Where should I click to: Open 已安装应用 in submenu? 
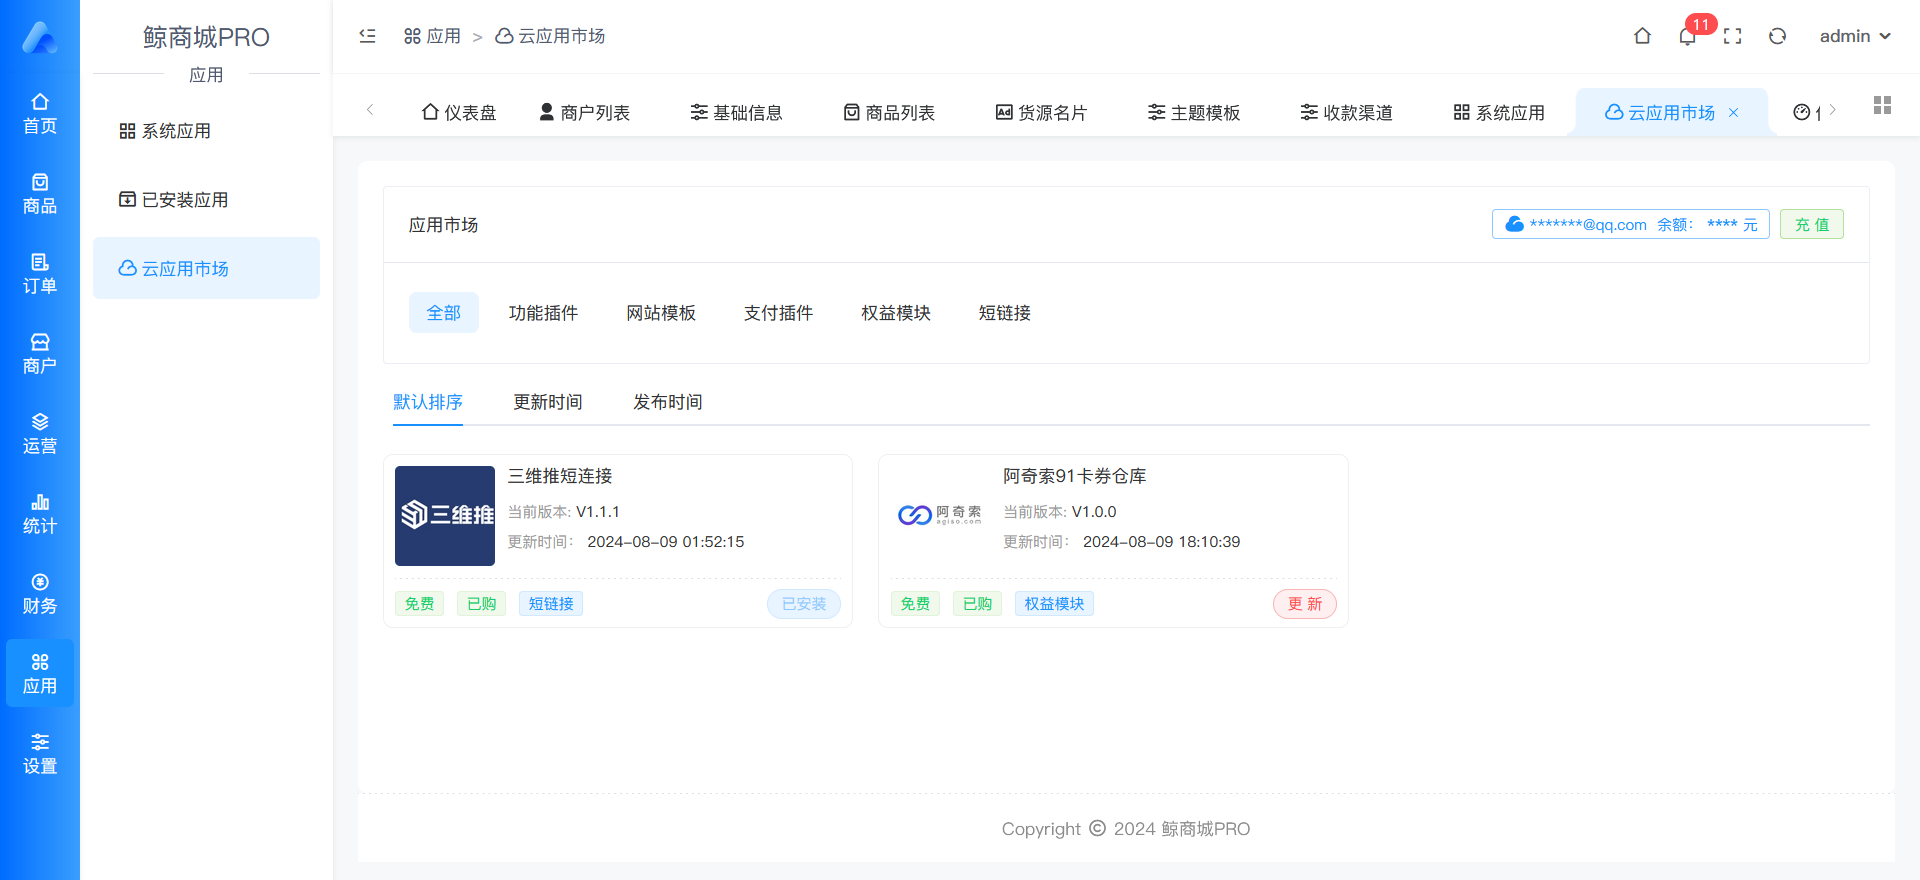click(206, 200)
